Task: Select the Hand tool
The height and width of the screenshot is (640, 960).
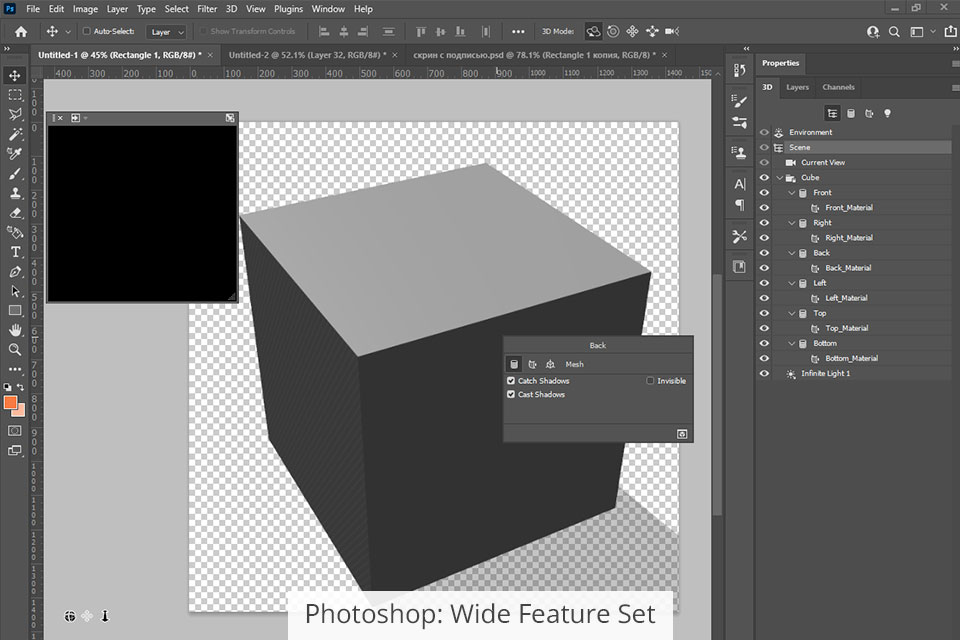Action: coord(15,330)
